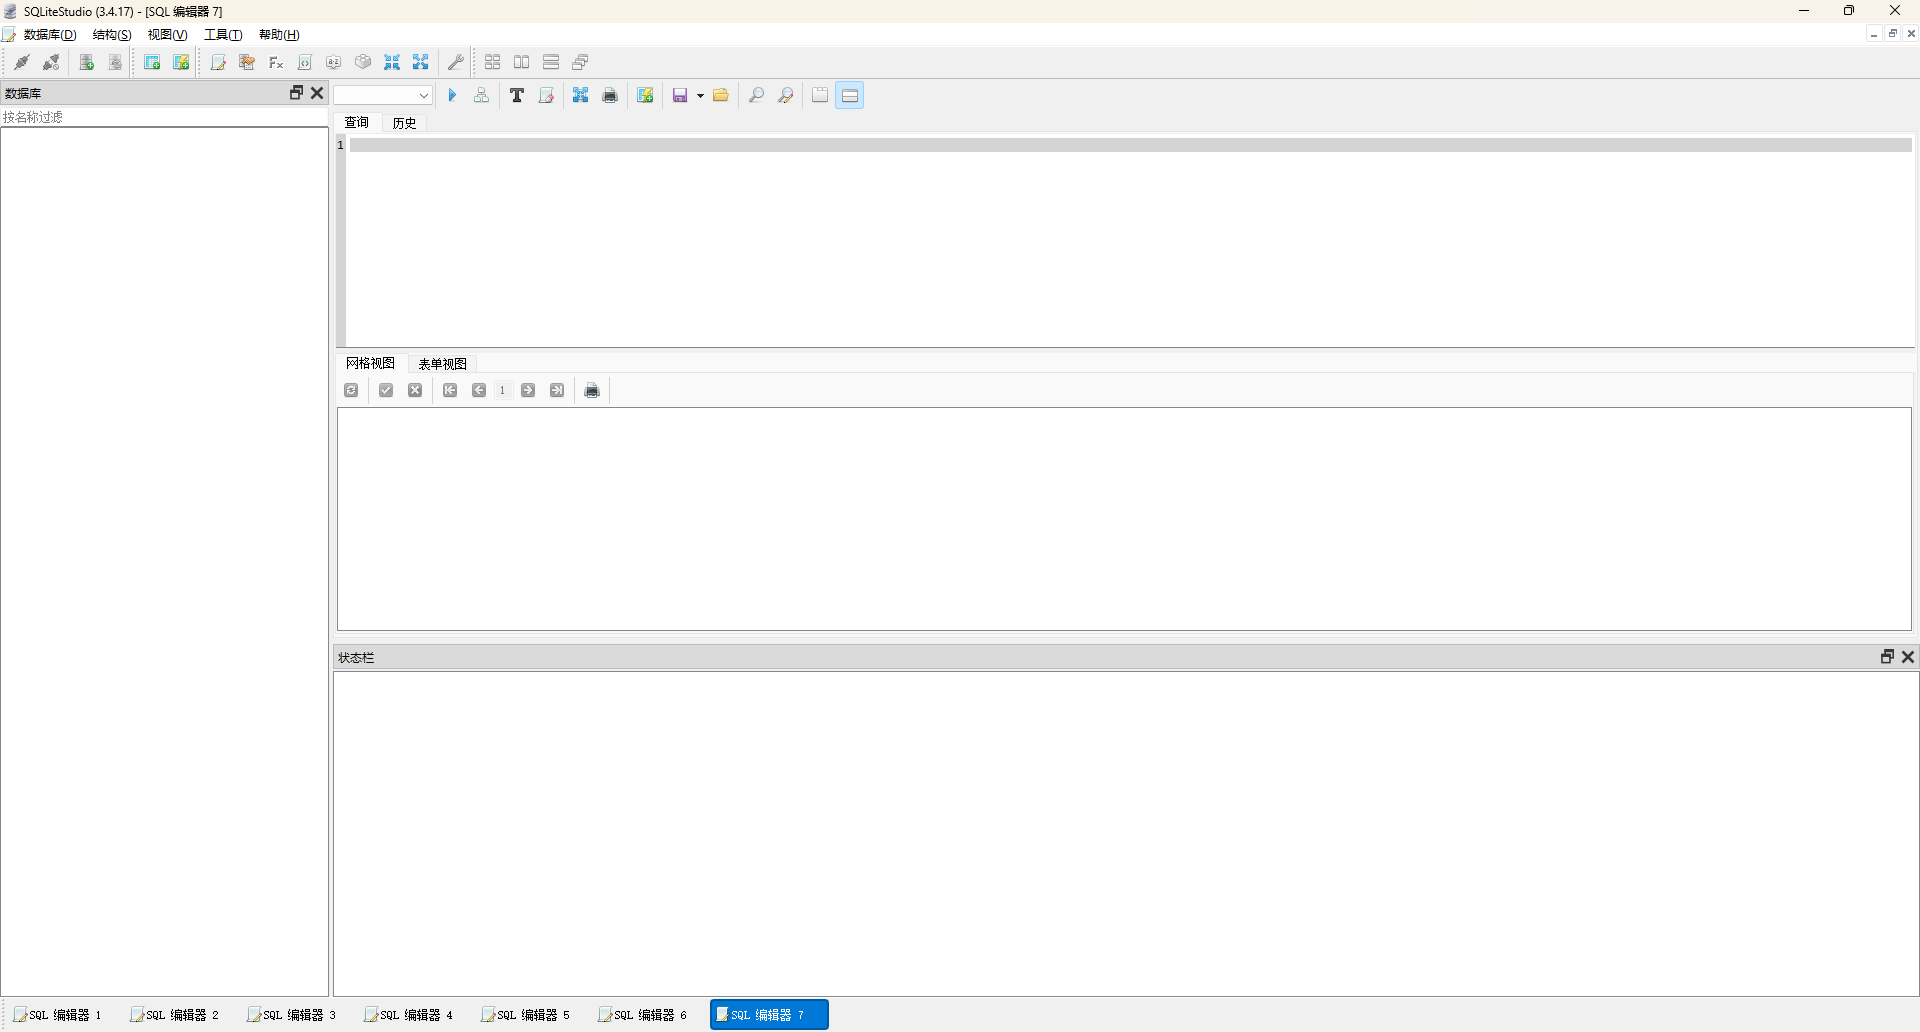Viewport: 1920px width, 1032px height.
Task: Open the DDL history icon
Action: tap(247, 62)
